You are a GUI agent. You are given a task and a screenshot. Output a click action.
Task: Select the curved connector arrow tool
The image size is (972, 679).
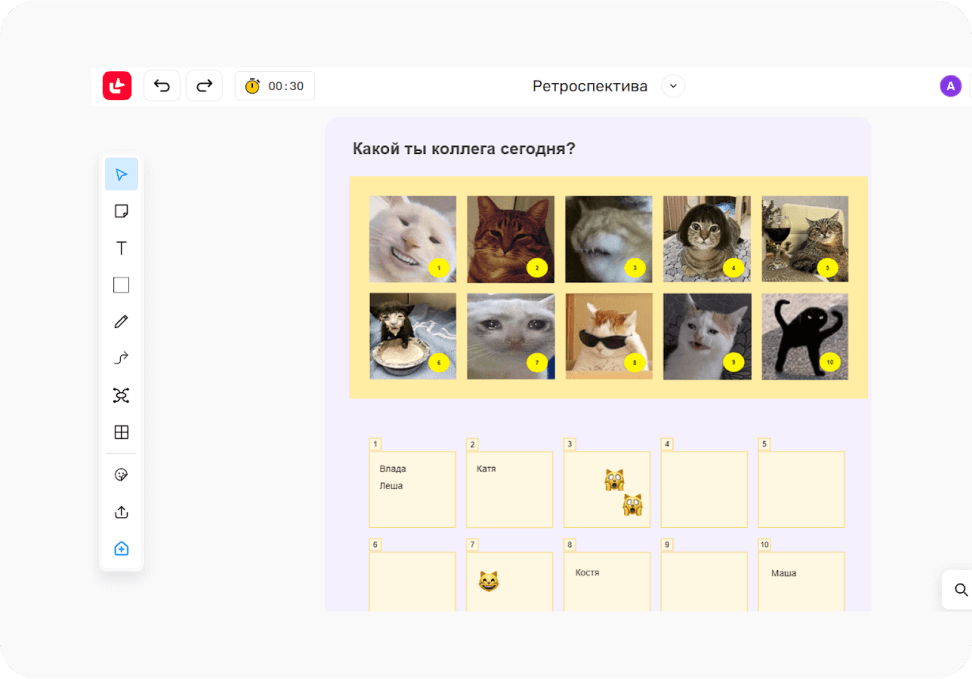coord(121,358)
